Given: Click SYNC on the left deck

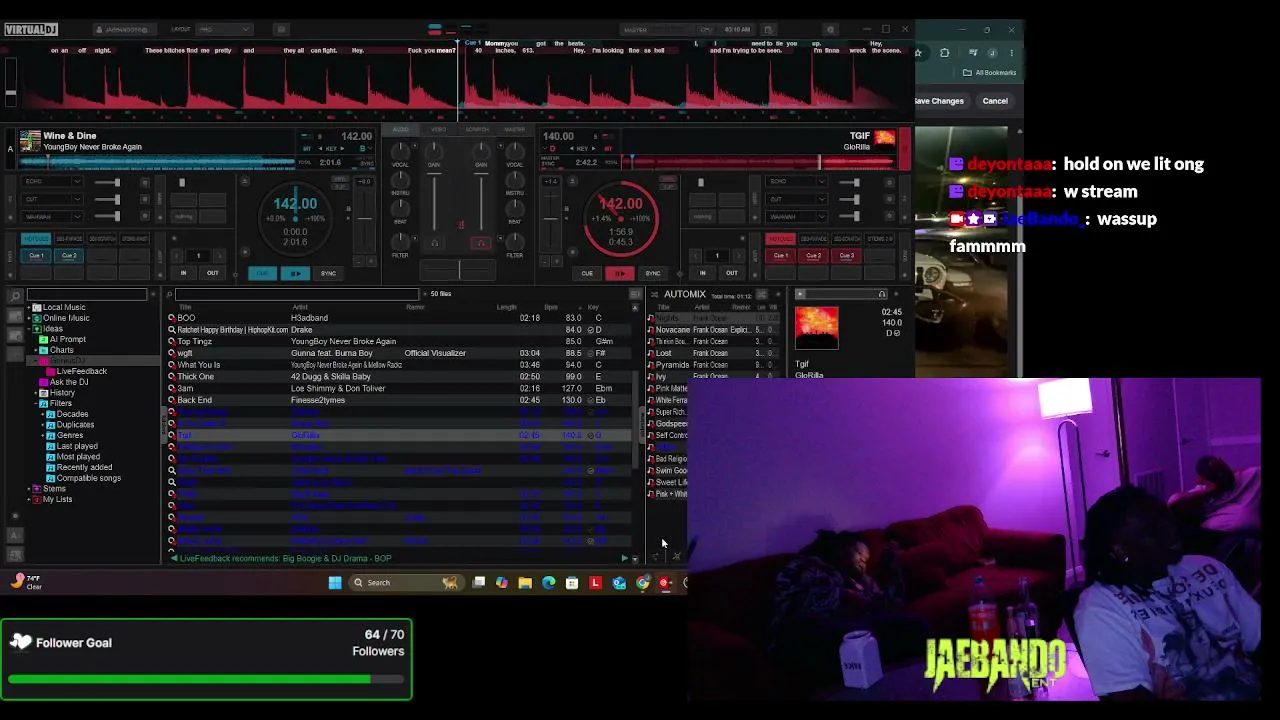Looking at the screenshot, I should 328,273.
